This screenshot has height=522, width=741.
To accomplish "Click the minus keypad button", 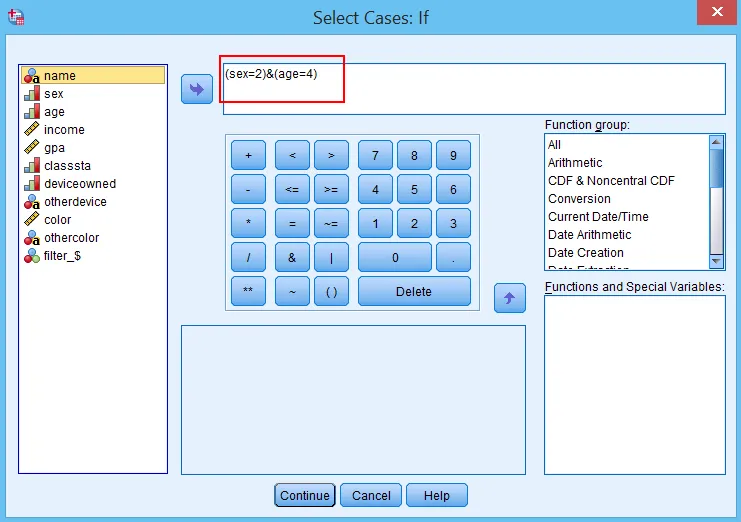I will point(249,189).
